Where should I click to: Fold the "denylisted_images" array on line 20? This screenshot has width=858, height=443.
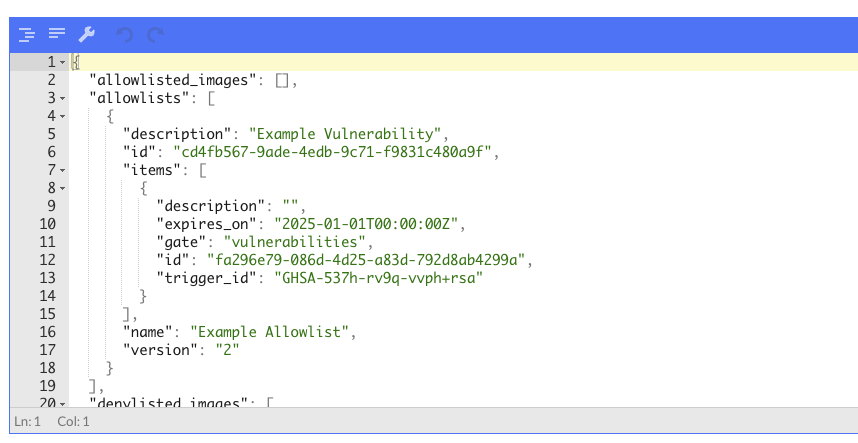63,402
